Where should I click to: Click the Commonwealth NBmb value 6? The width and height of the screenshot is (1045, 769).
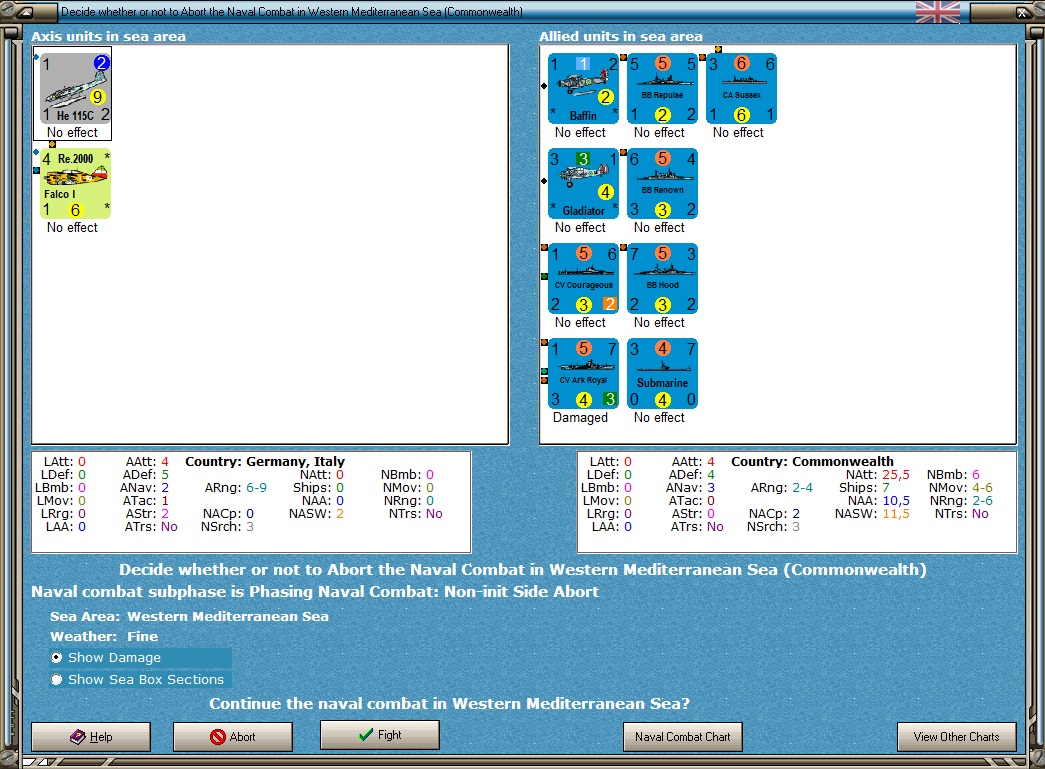click(x=976, y=474)
